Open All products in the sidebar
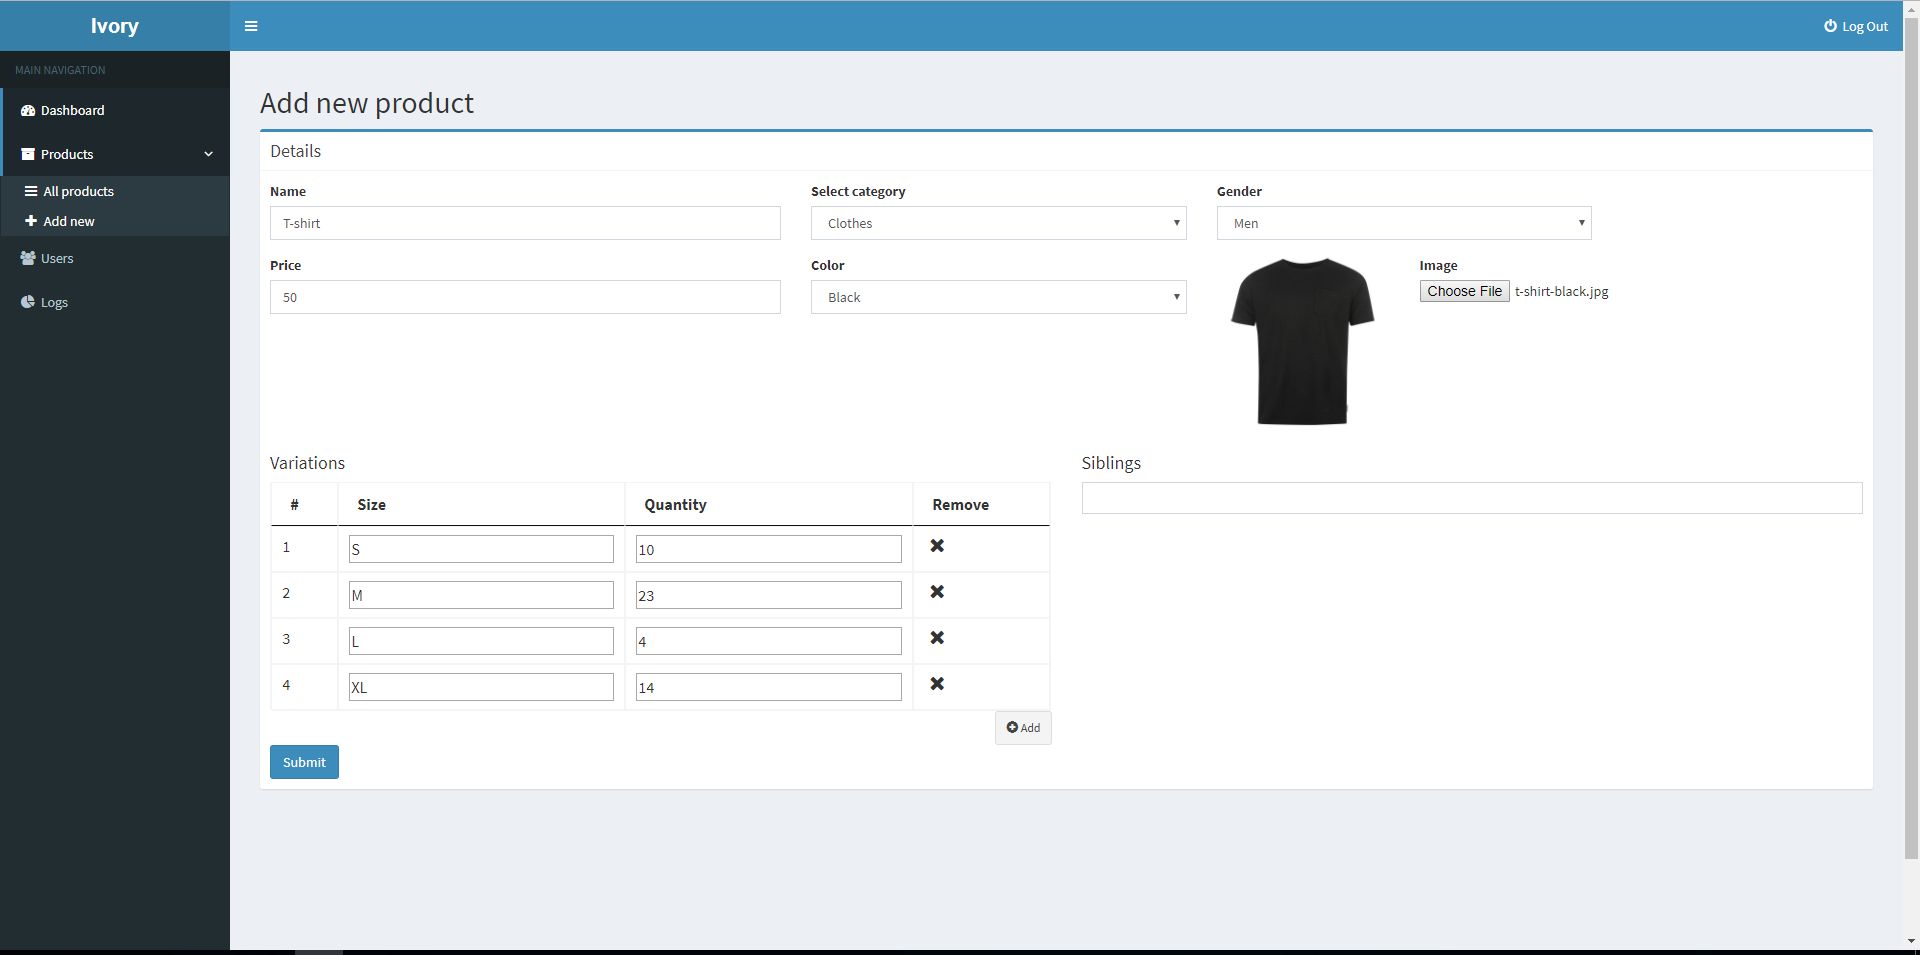 [78, 191]
